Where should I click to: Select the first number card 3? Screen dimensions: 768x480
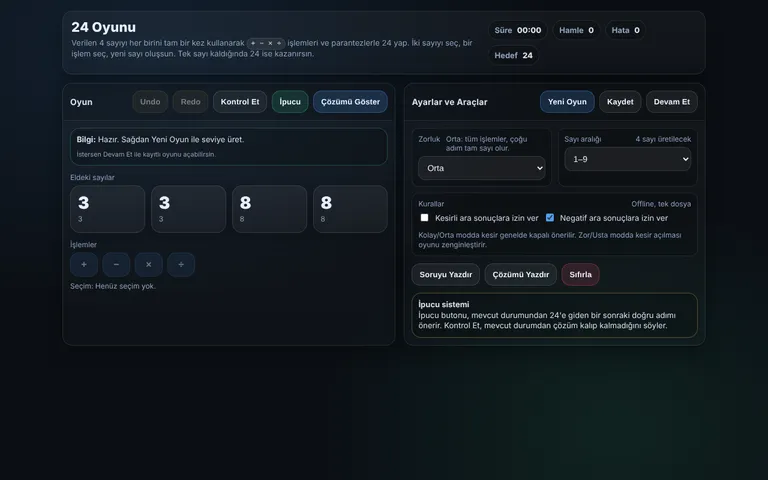(108, 209)
